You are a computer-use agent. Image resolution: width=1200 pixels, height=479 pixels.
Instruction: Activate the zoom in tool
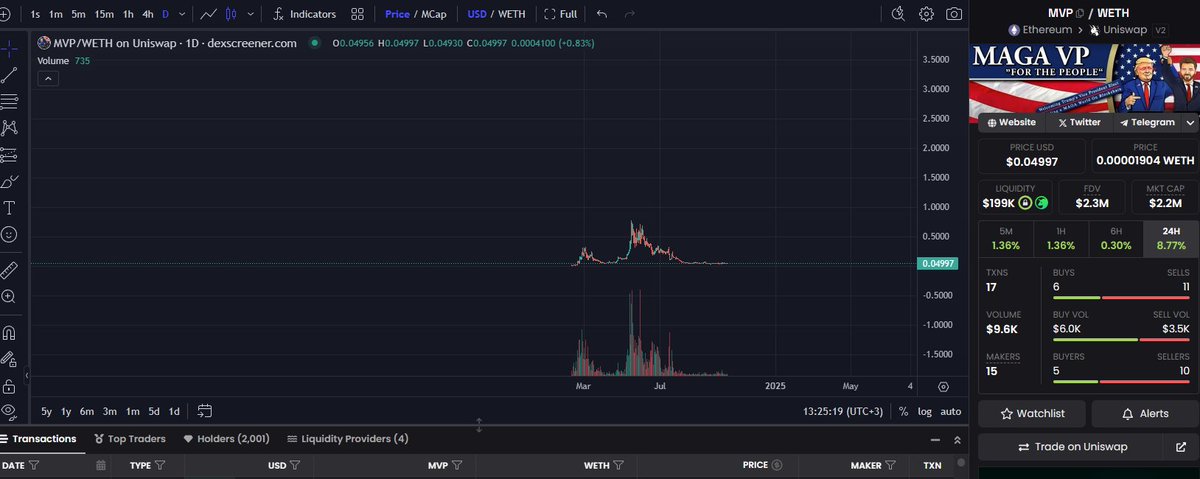[9, 297]
